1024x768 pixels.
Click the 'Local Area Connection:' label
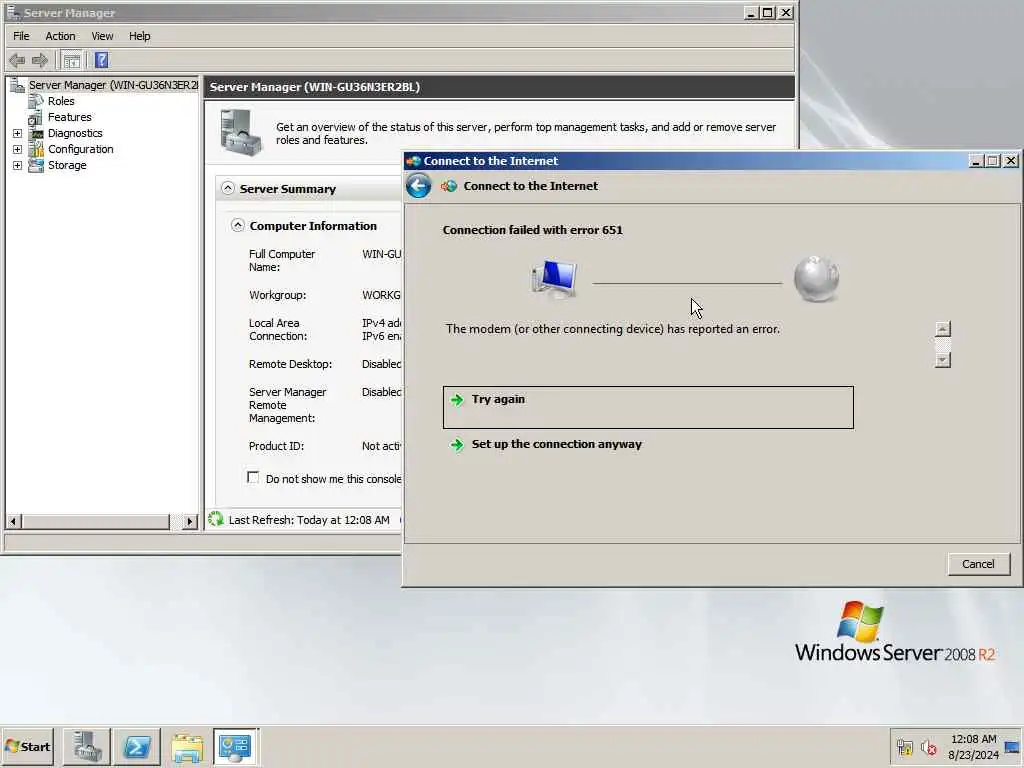coord(278,330)
